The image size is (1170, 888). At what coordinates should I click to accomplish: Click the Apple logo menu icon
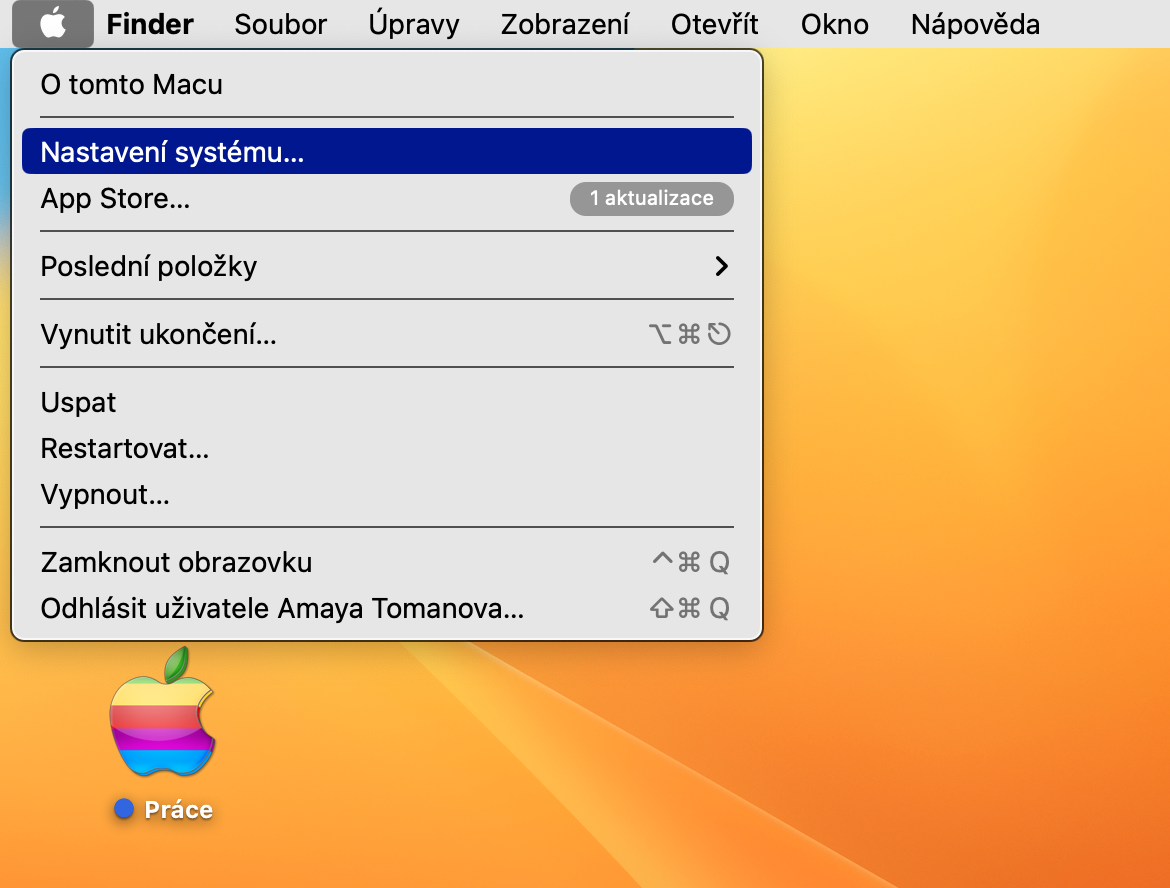53,24
